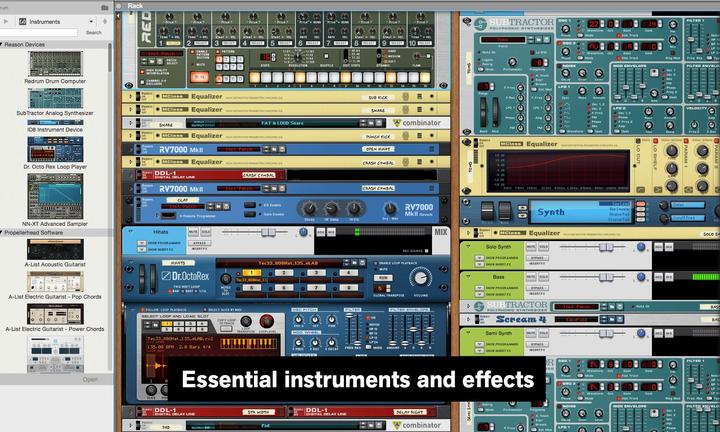Click the Dr.OctoRex Run button
This screenshot has width=720, height=432.
[x=383, y=278]
